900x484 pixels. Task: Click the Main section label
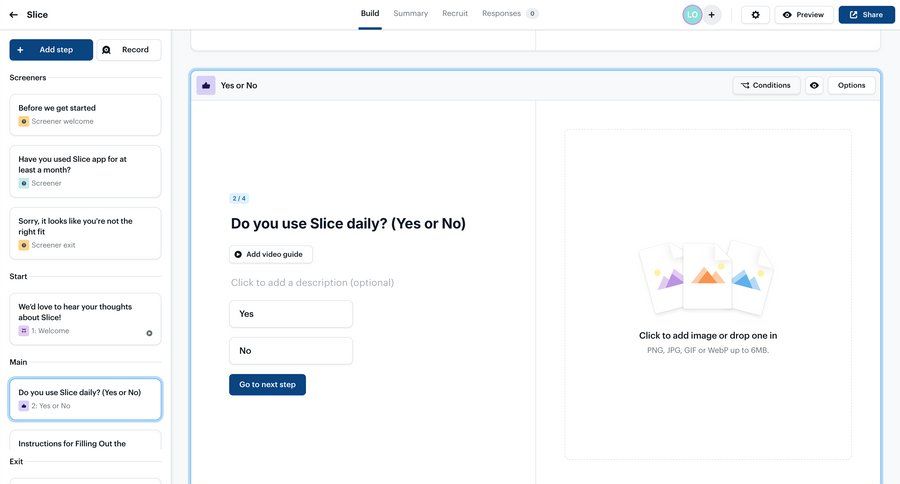[x=18, y=362]
